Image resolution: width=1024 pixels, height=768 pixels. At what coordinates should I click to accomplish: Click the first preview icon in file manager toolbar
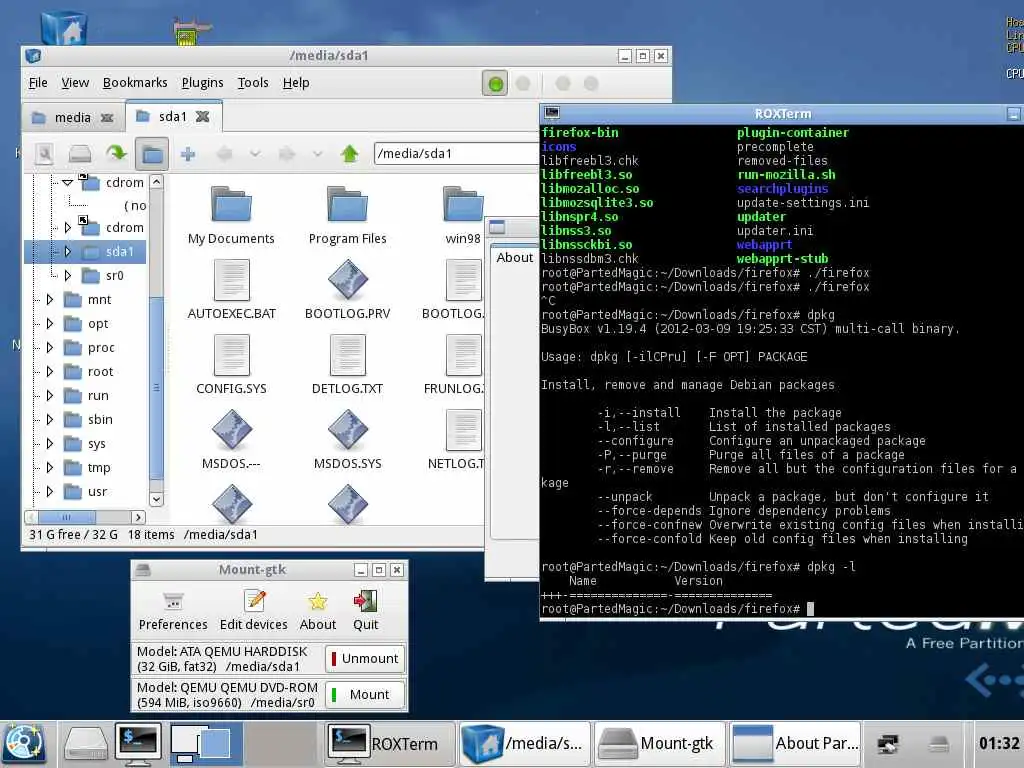(44, 154)
